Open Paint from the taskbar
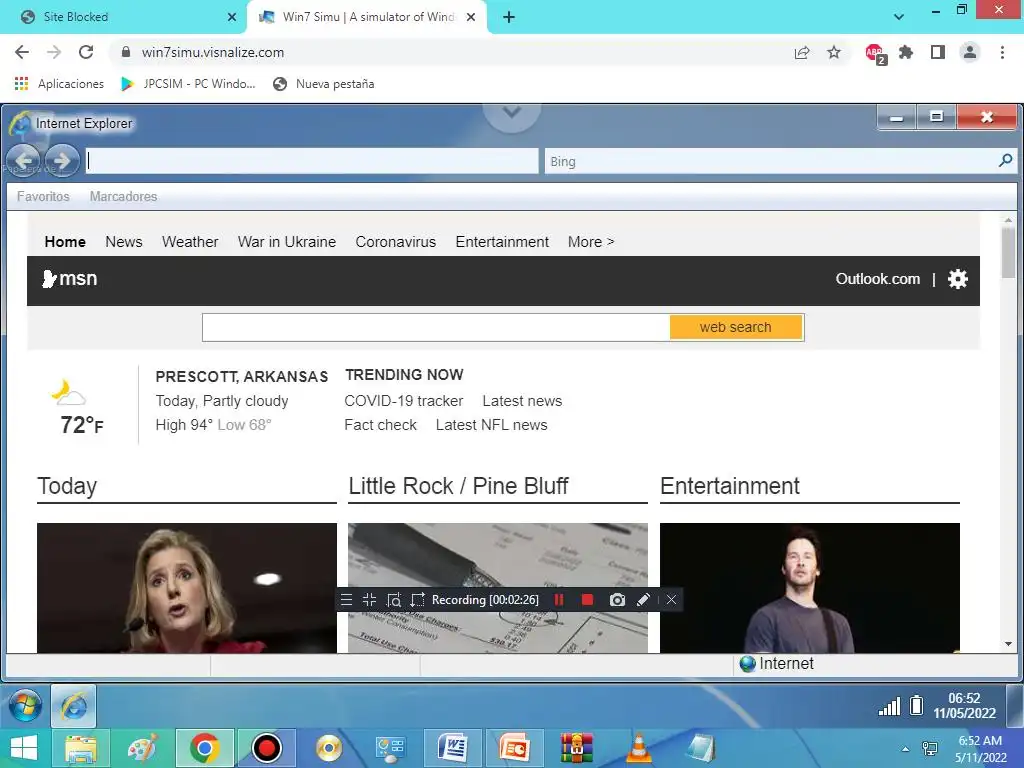The width and height of the screenshot is (1024, 768). (x=143, y=748)
